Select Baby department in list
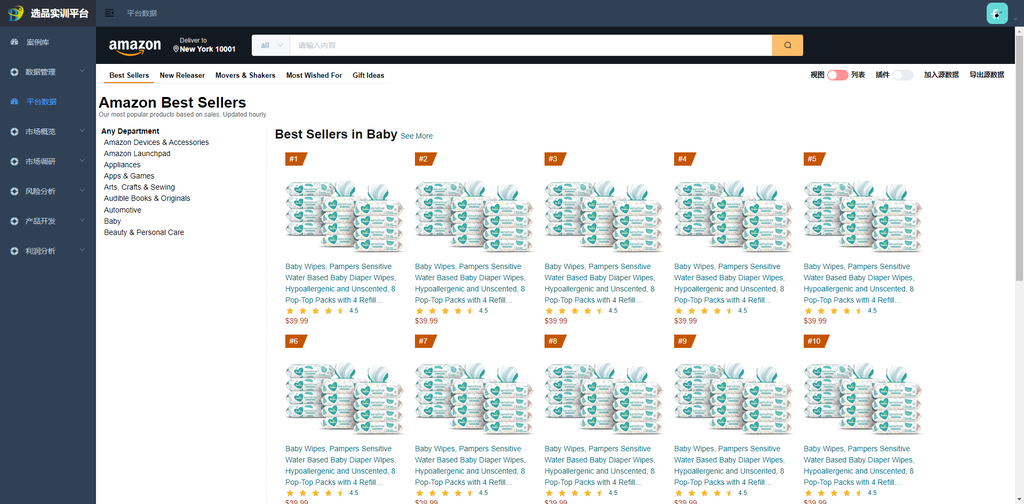The height and width of the screenshot is (504, 1024). tap(112, 221)
